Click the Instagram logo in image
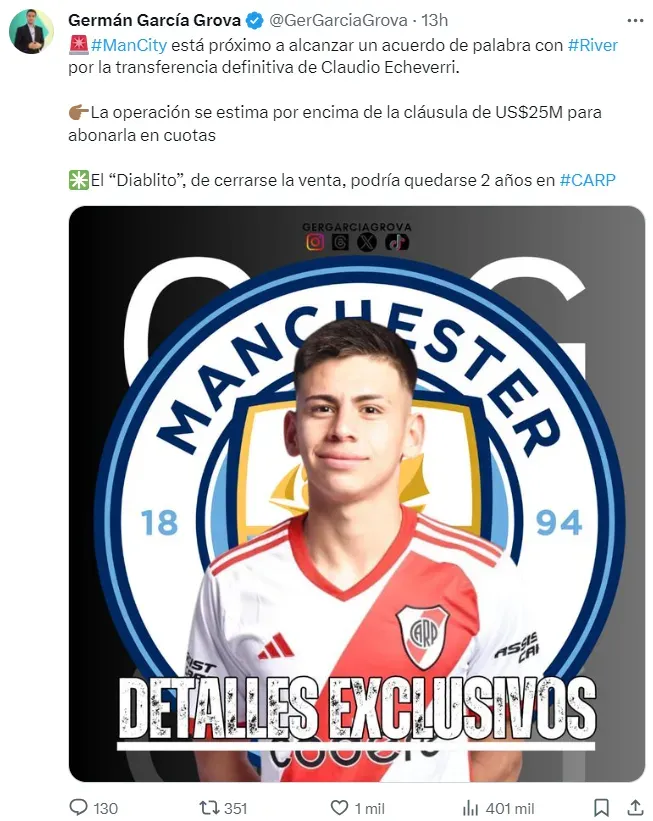This screenshot has height=821, width=653. [x=315, y=242]
